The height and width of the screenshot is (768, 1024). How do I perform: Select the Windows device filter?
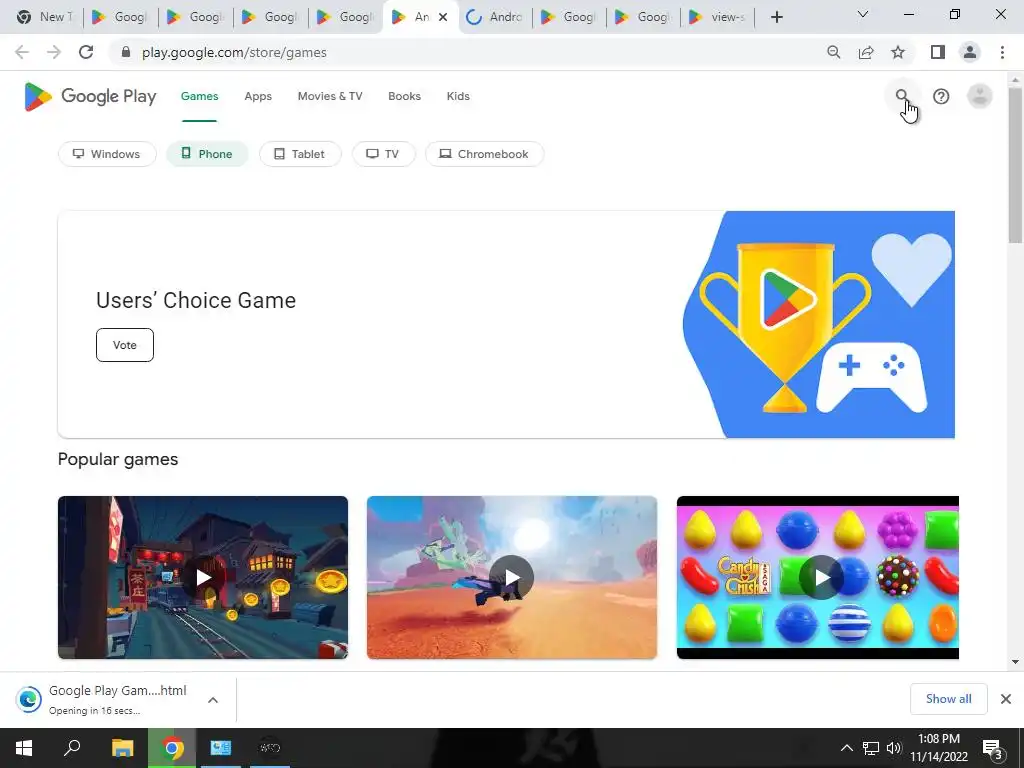pos(107,154)
